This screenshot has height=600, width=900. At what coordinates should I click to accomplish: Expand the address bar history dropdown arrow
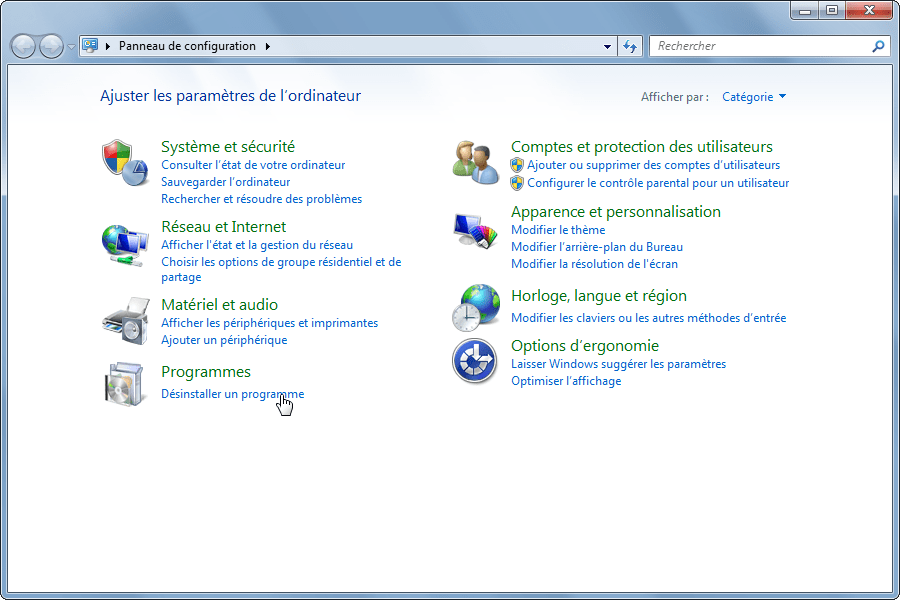pyautogui.click(x=608, y=46)
